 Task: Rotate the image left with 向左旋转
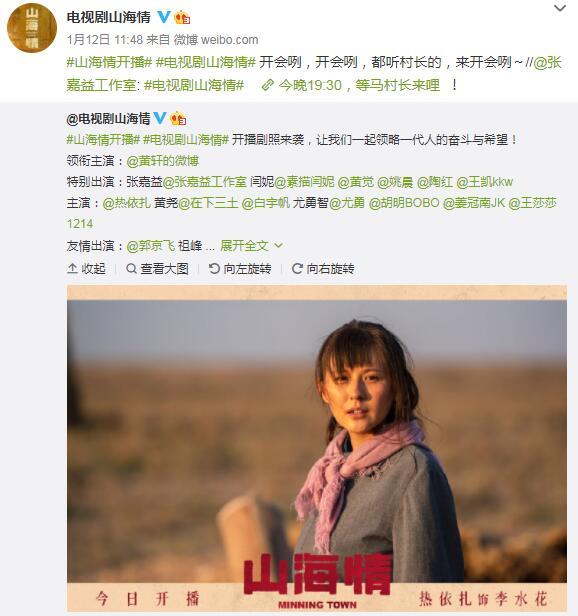tap(240, 269)
